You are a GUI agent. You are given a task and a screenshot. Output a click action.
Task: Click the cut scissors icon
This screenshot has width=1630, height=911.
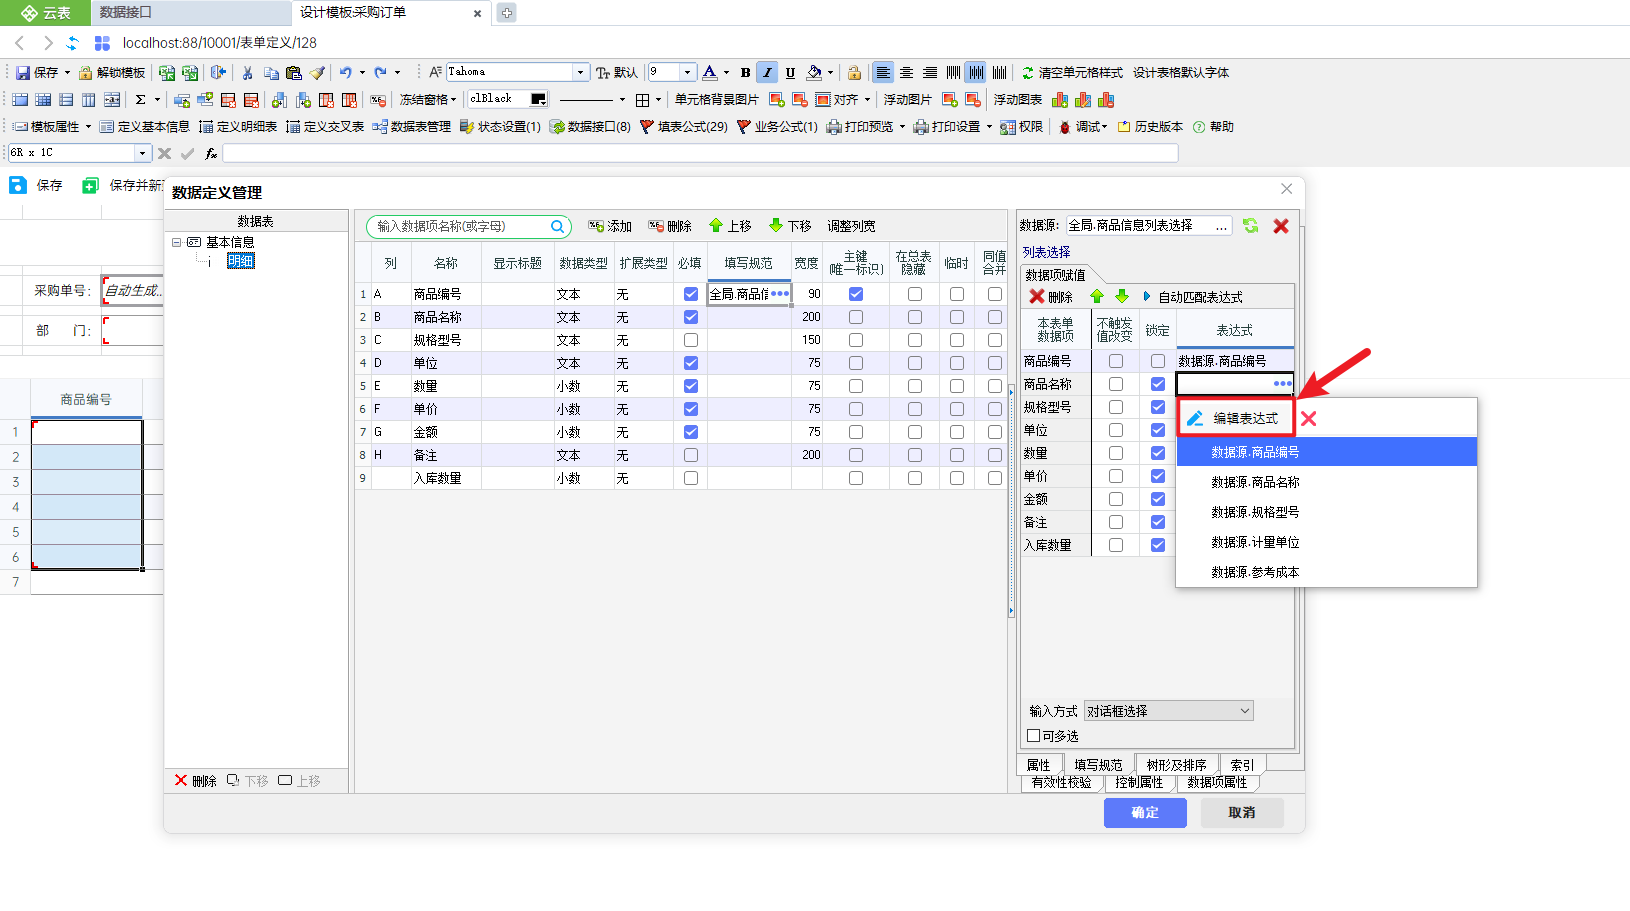[x=247, y=73]
